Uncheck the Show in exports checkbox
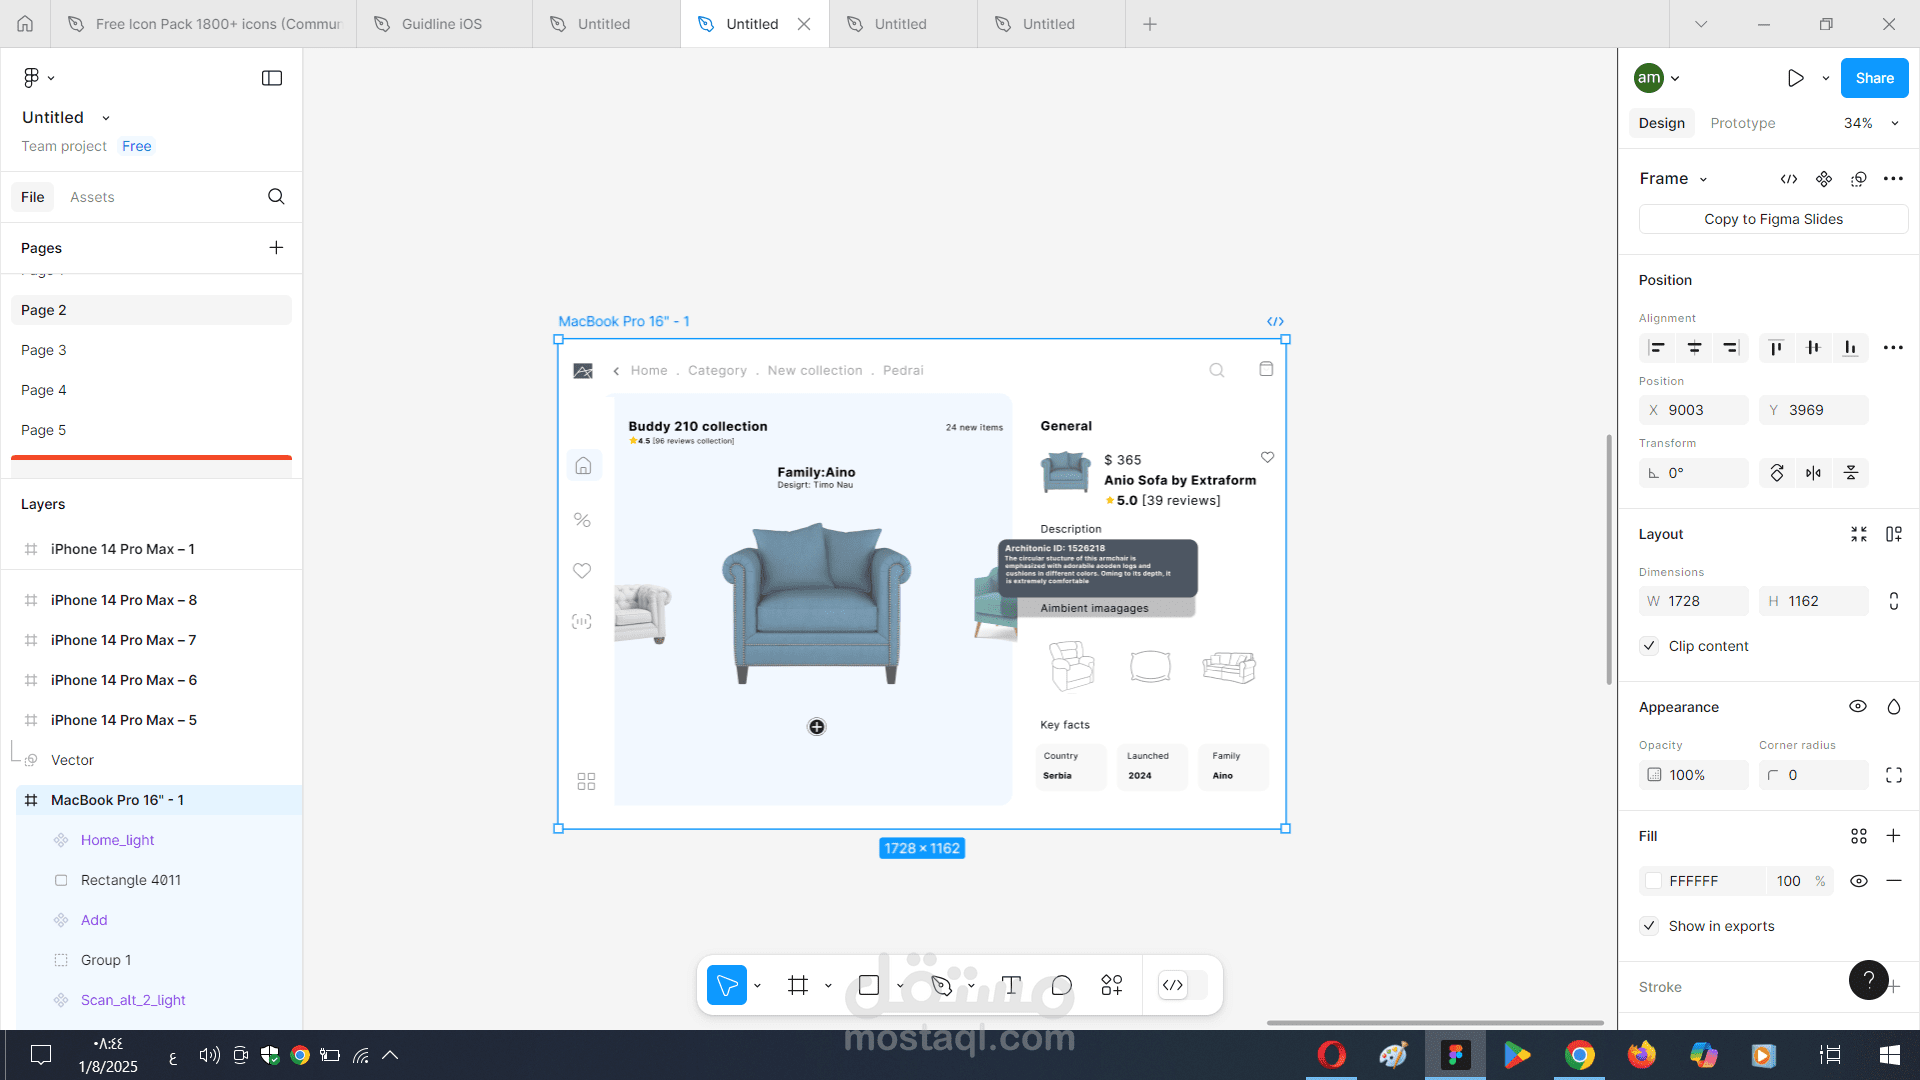 coord(1650,926)
